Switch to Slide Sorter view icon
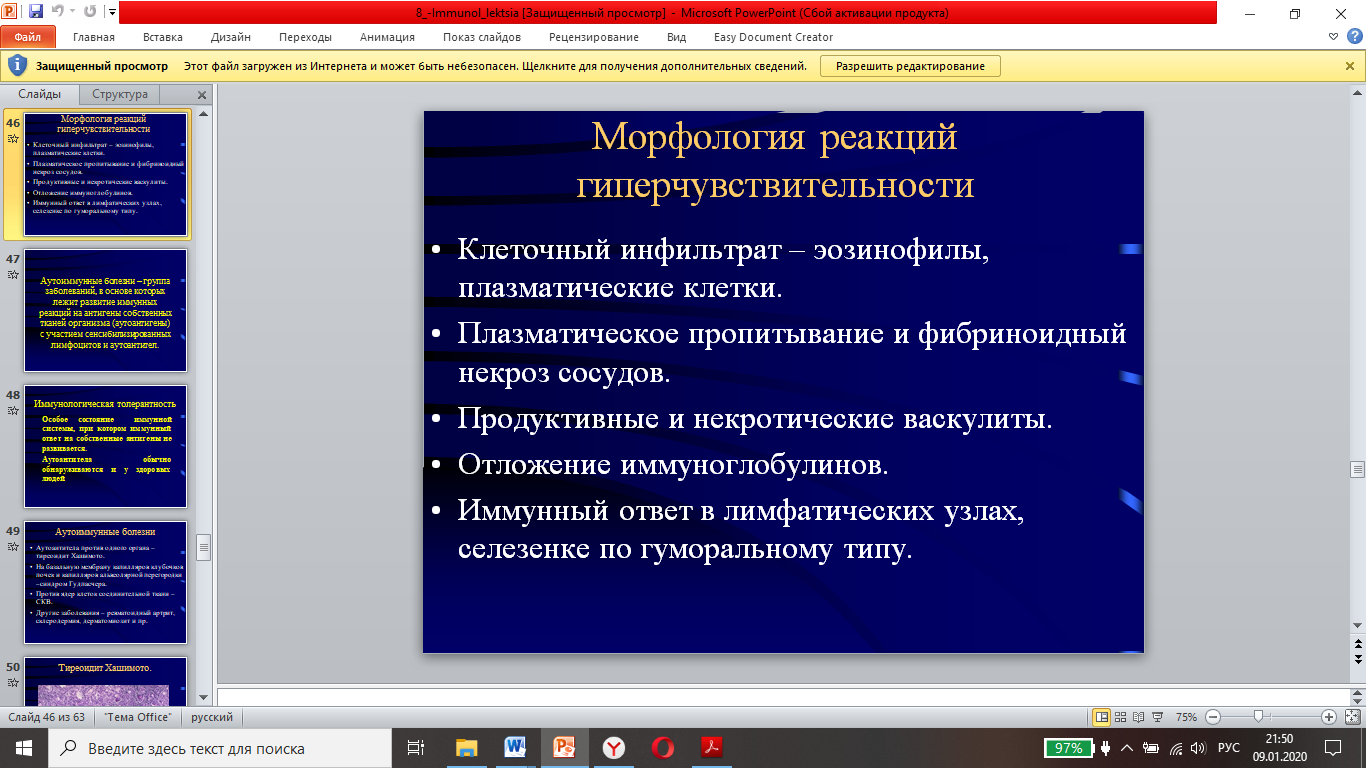This screenshot has height=768, width=1366. tap(1121, 717)
